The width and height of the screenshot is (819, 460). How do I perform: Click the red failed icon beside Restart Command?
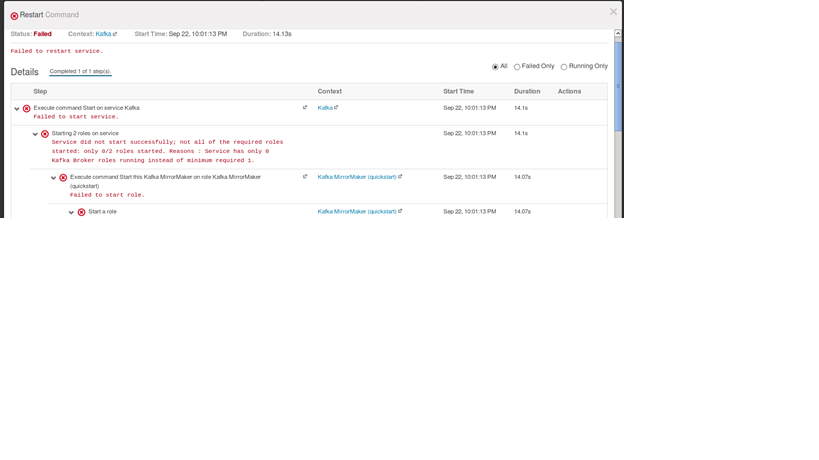tap(14, 16)
